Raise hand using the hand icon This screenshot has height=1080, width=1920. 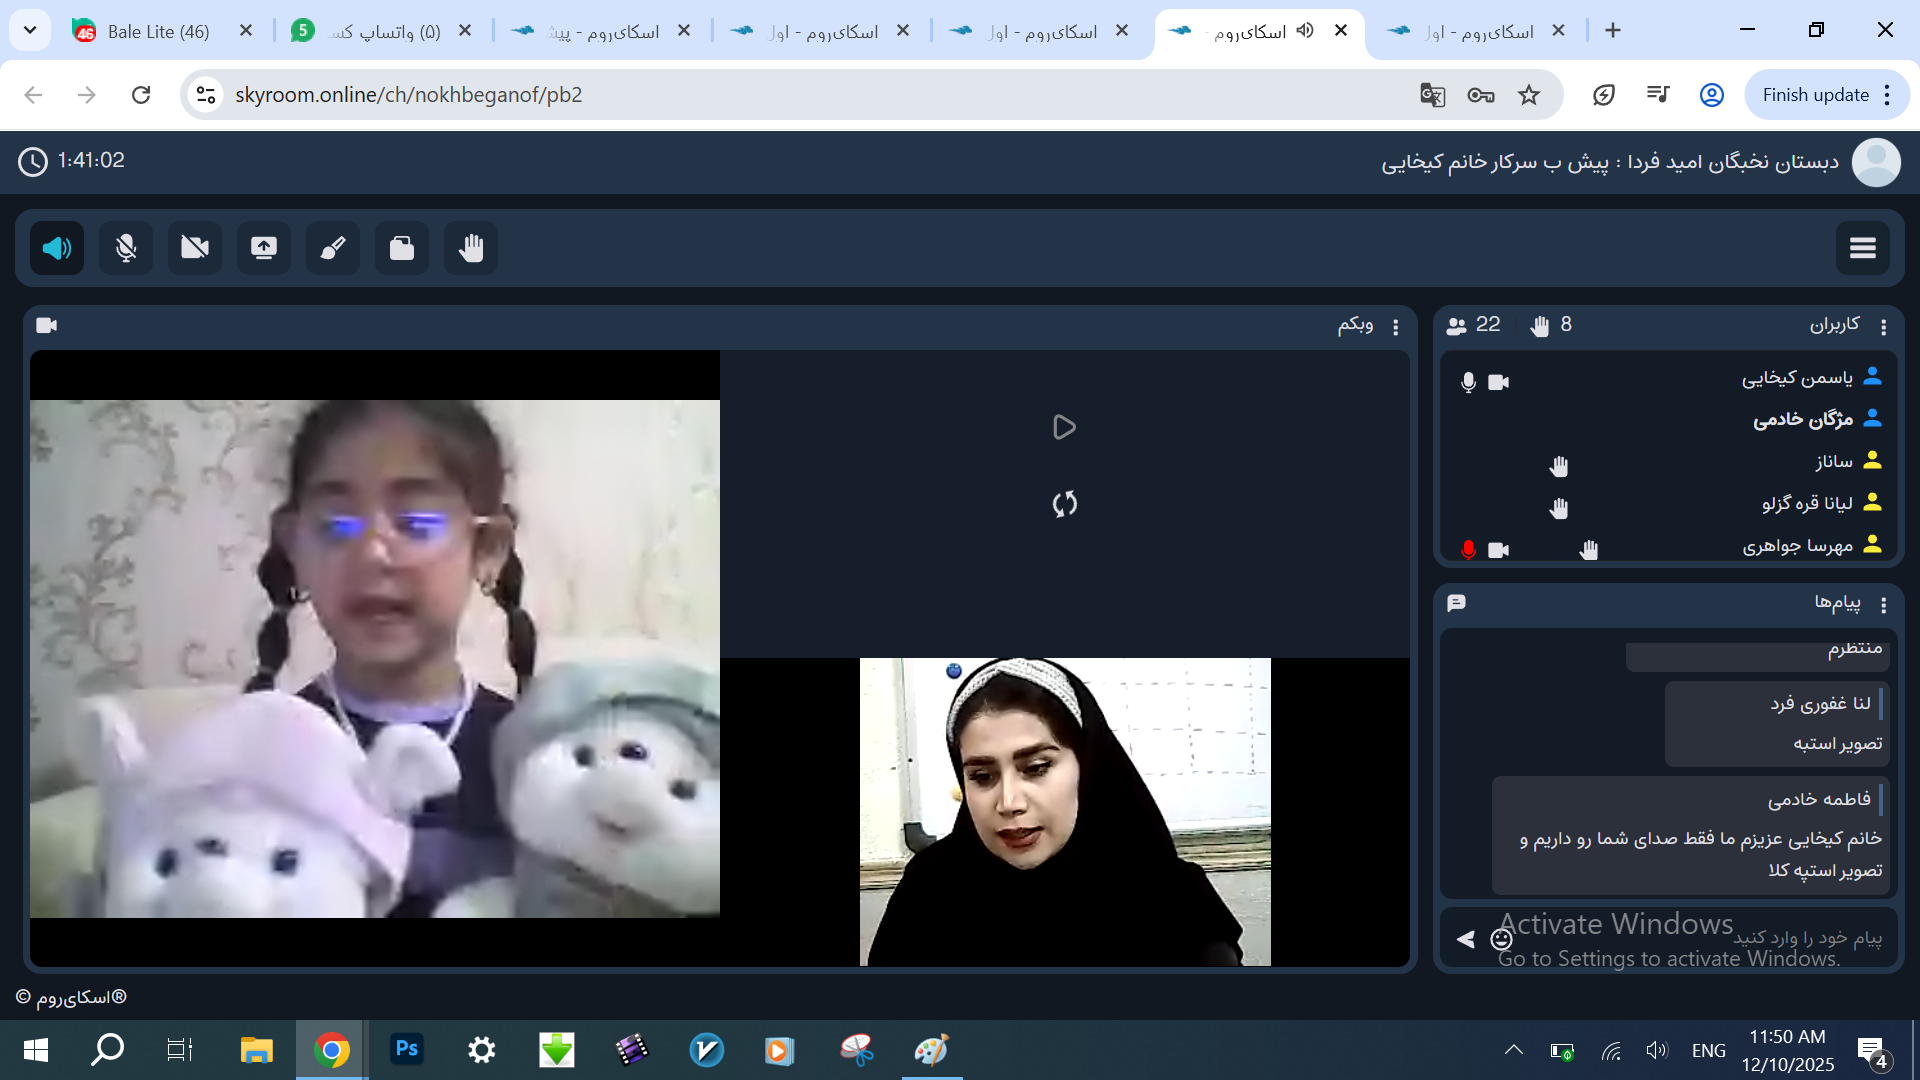click(x=471, y=248)
